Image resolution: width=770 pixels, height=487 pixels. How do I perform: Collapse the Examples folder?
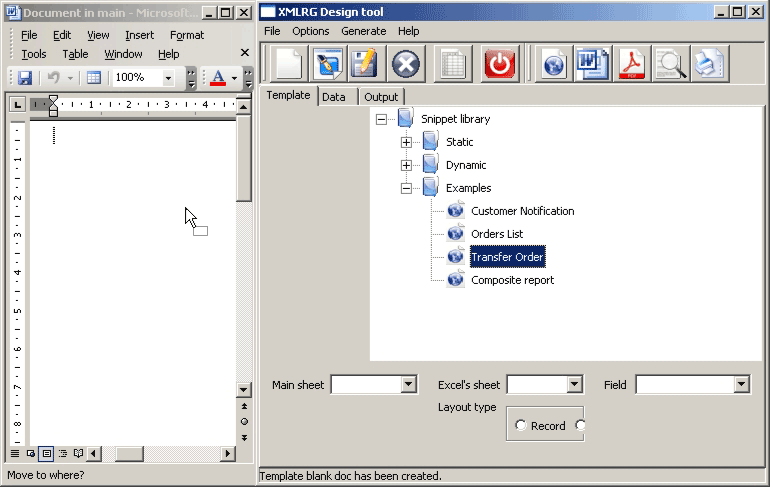(406, 189)
